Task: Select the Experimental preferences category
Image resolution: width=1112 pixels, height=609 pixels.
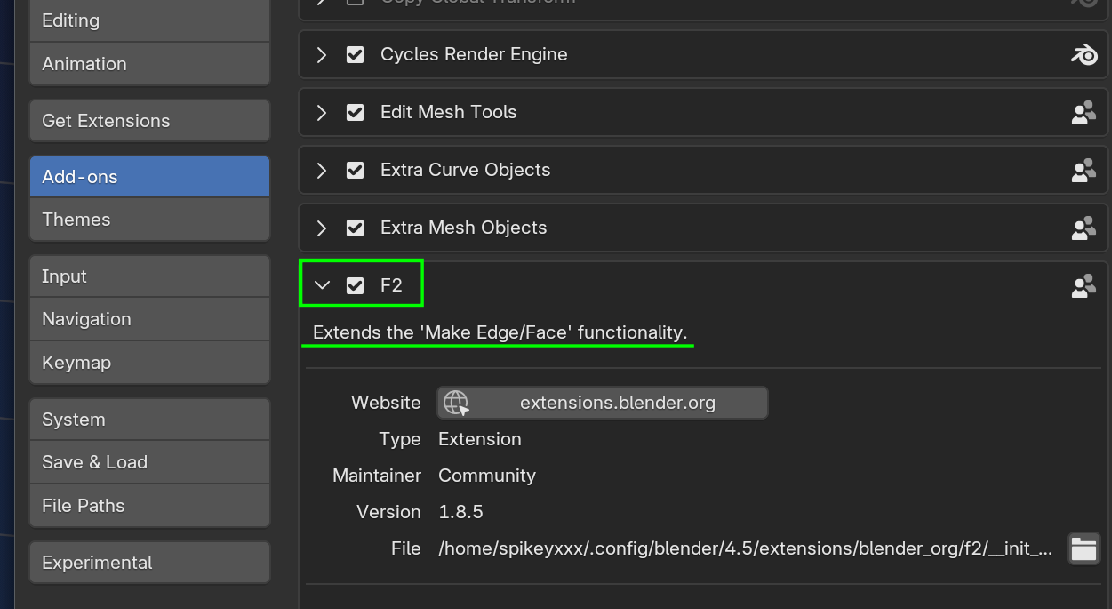Action: (x=149, y=562)
